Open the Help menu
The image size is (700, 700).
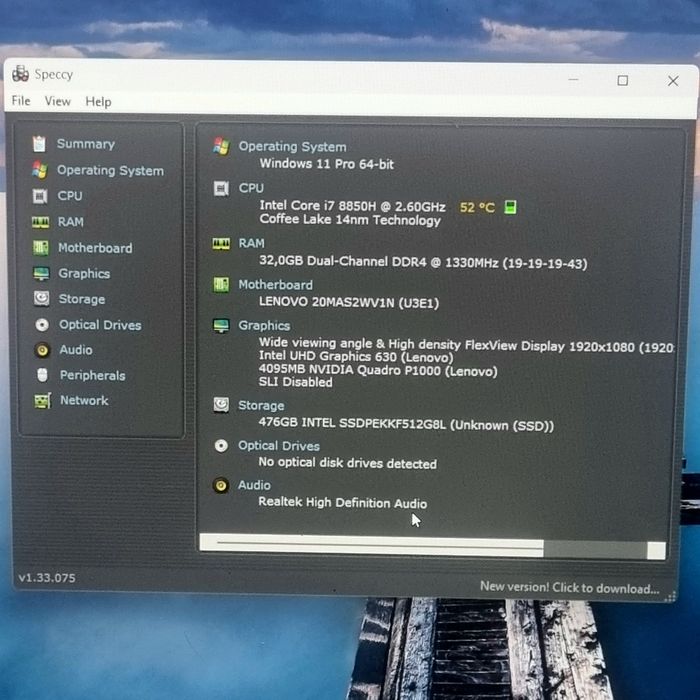[98, 102]
